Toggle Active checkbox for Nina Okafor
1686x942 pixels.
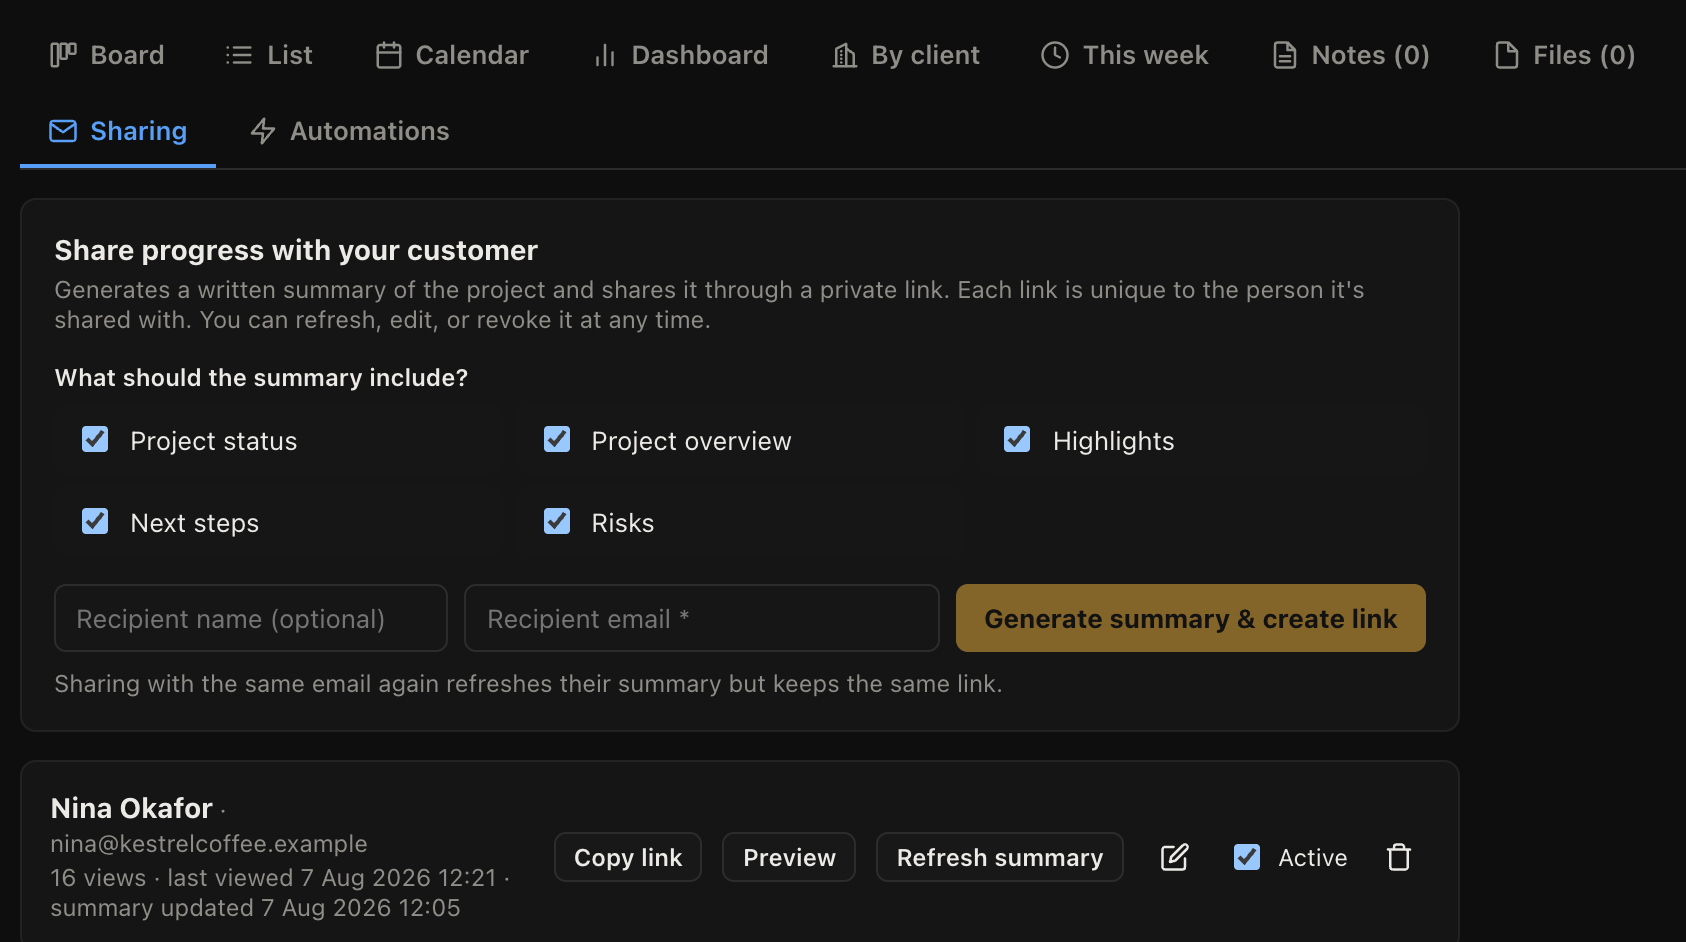[x=1247, y=857]
